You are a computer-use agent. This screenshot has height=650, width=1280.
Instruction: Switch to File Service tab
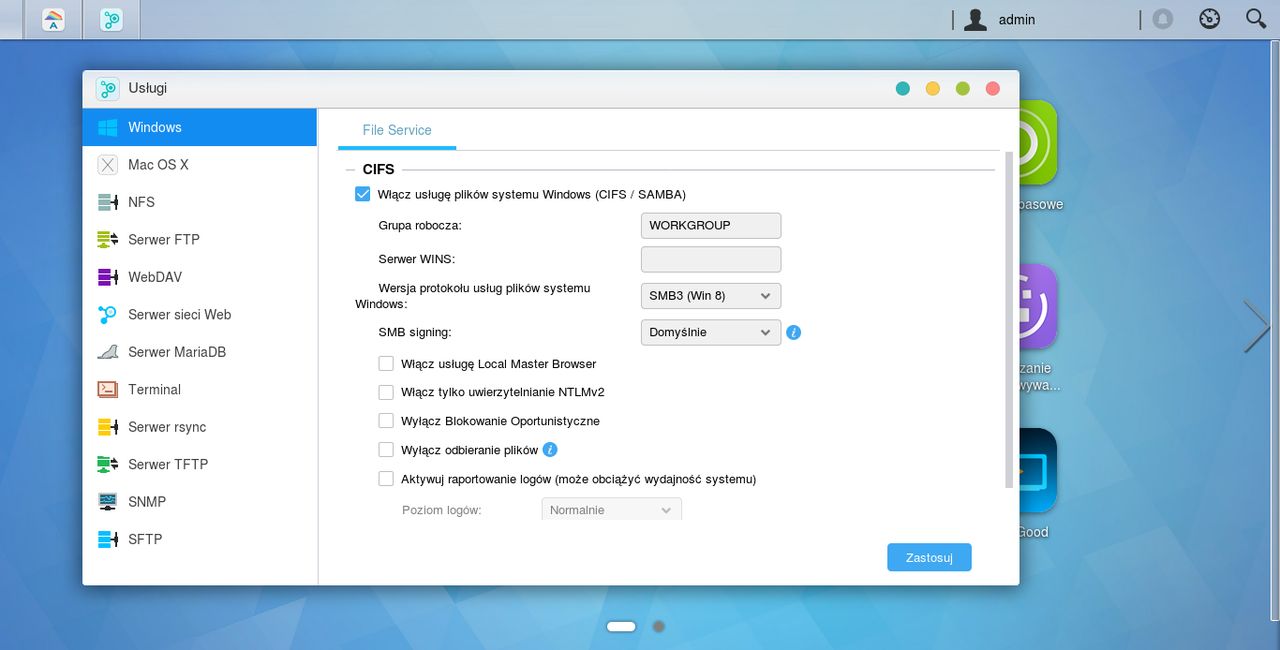pyautogui.click(x=397, y=130)
